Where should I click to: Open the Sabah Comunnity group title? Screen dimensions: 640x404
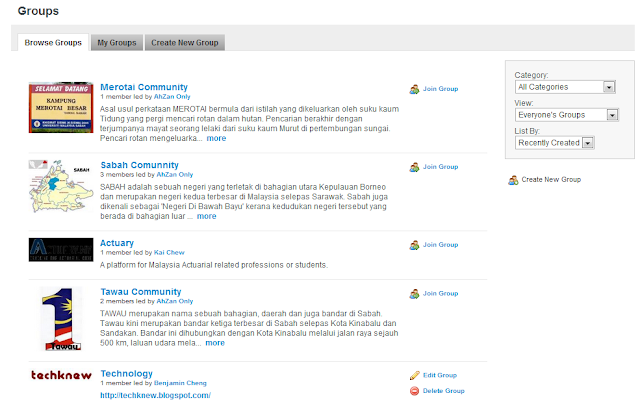(140, 165)
